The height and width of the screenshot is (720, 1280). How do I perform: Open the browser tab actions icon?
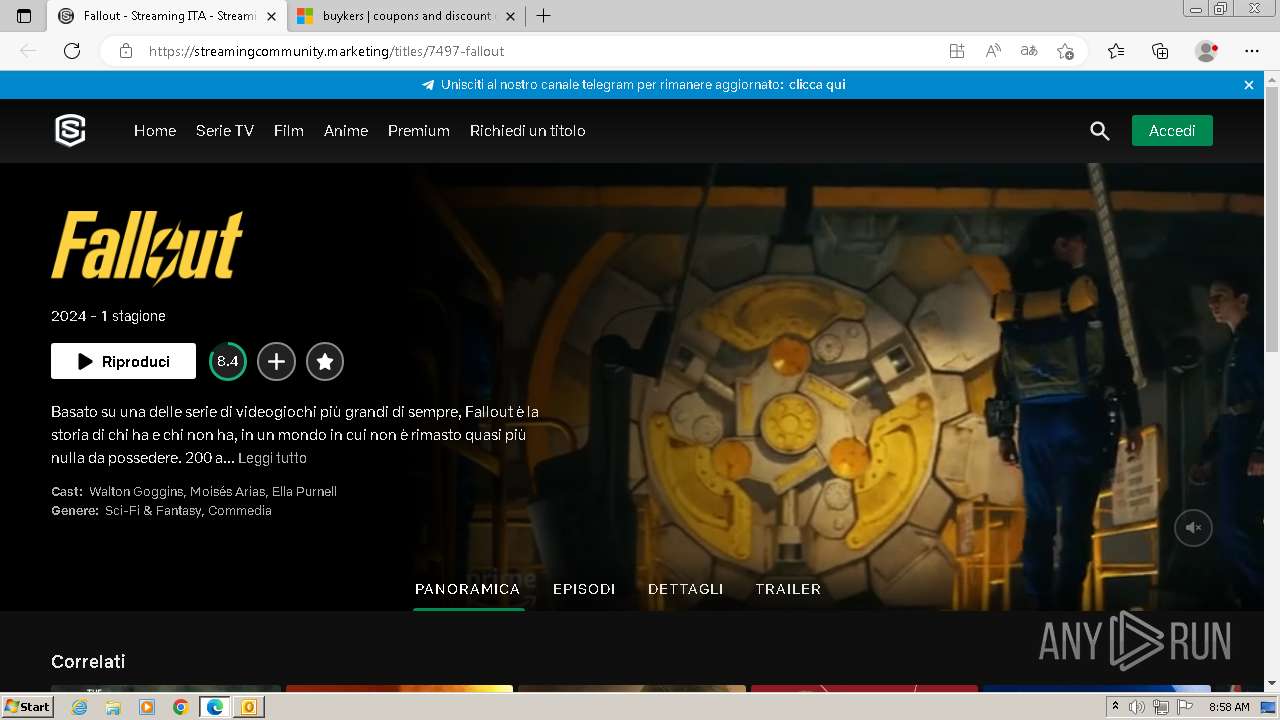point(24,16)
